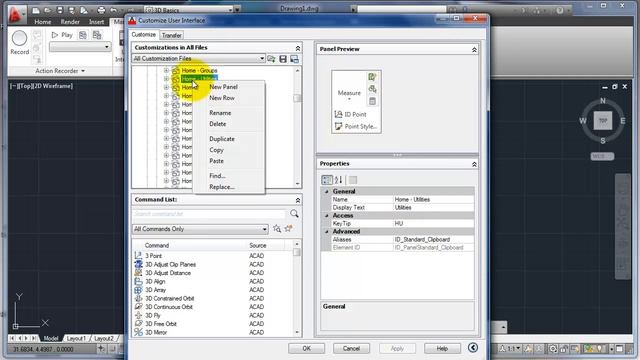This screenshot has width=640, height=360.
Task: Collapse the Panel Preview pane
Action: 474,49
